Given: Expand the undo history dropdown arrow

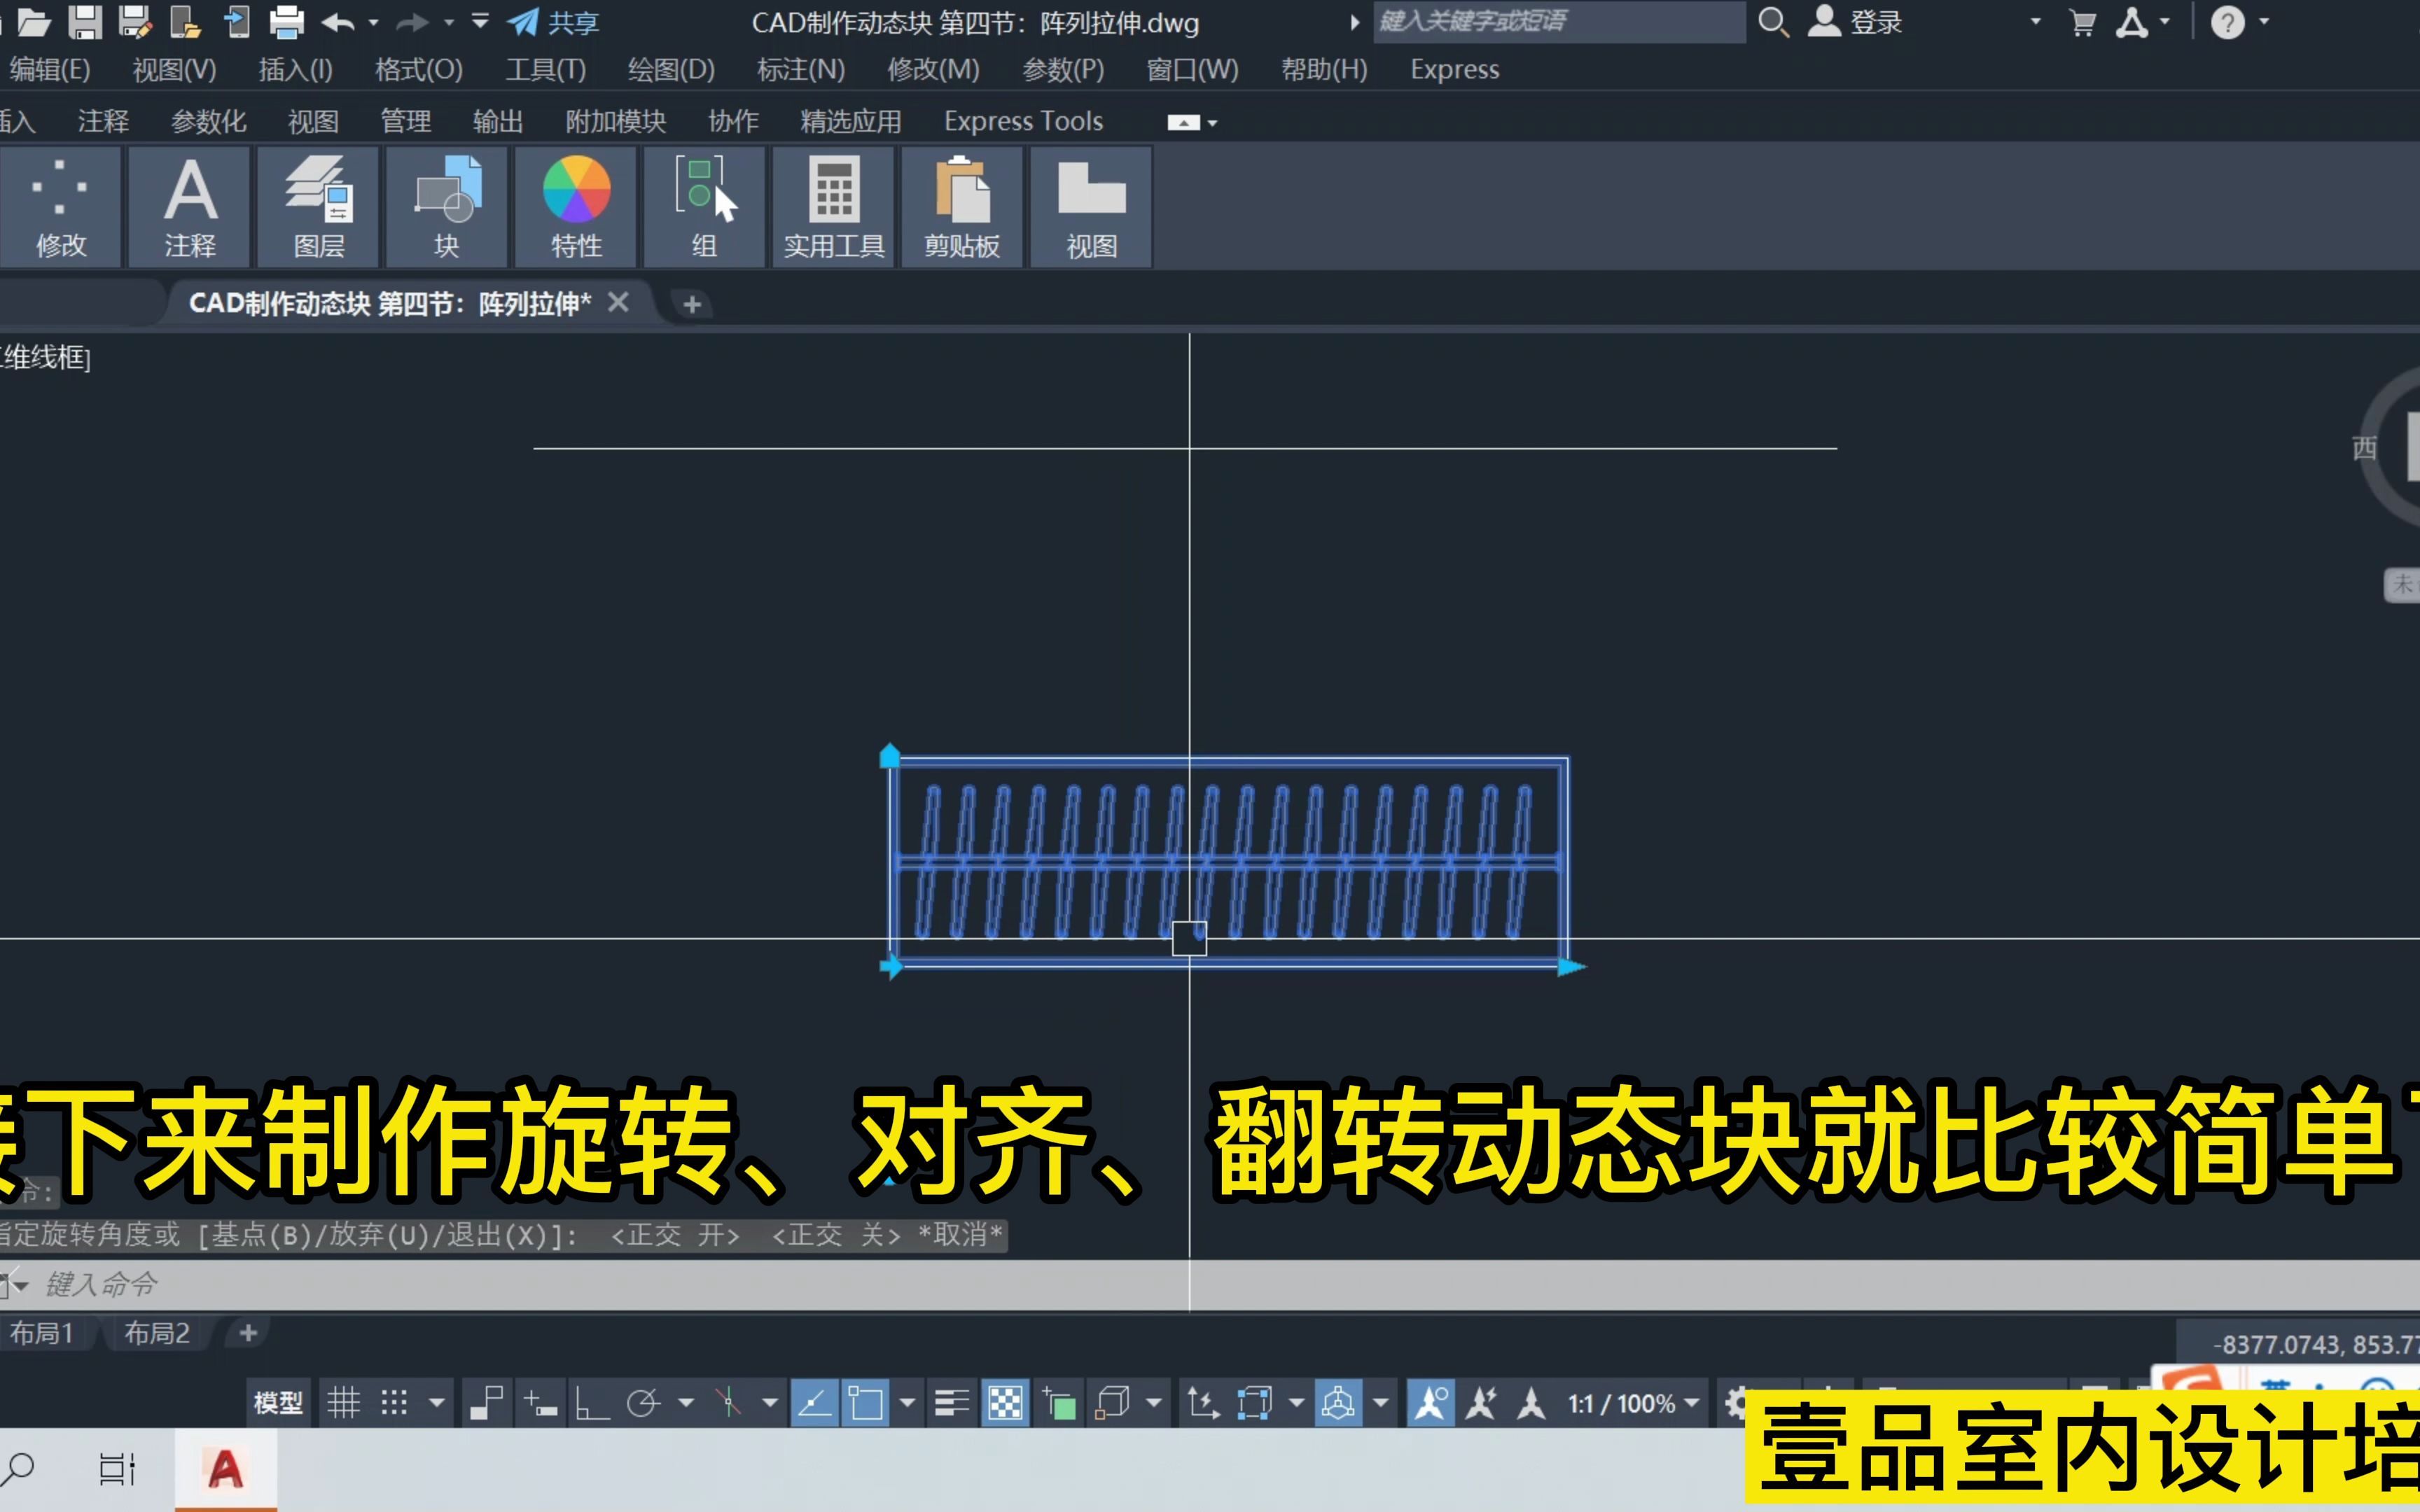Looking at the screenshot, I should coord(373,22).
